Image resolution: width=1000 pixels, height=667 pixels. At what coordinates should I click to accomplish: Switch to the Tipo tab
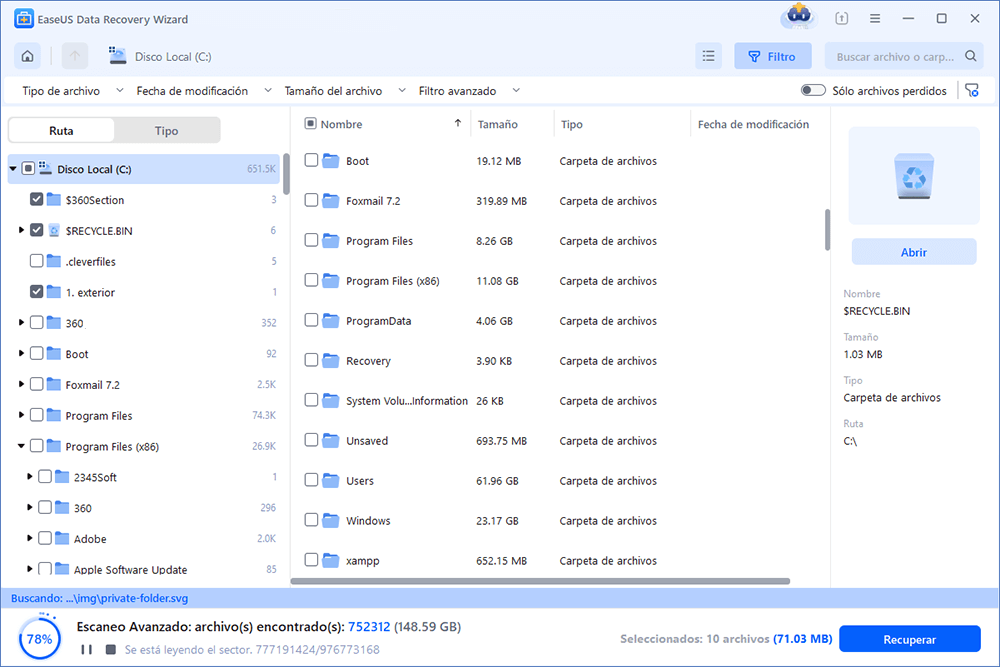pyautogui.click(x=166, y=130)
